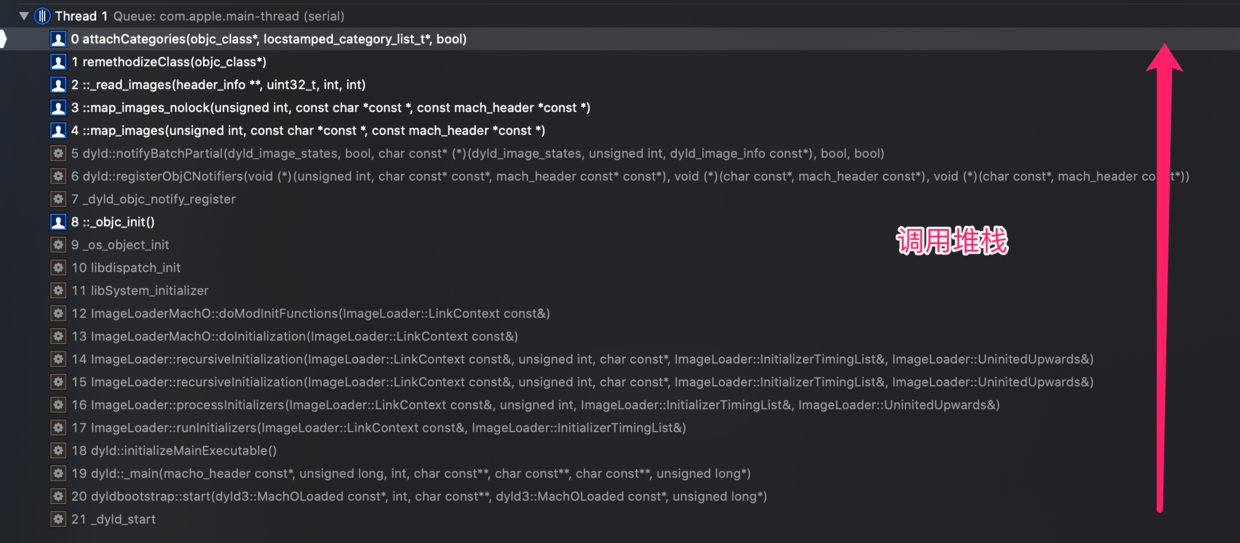Click user icon beside attachCategories frame

tap(58, 39)
